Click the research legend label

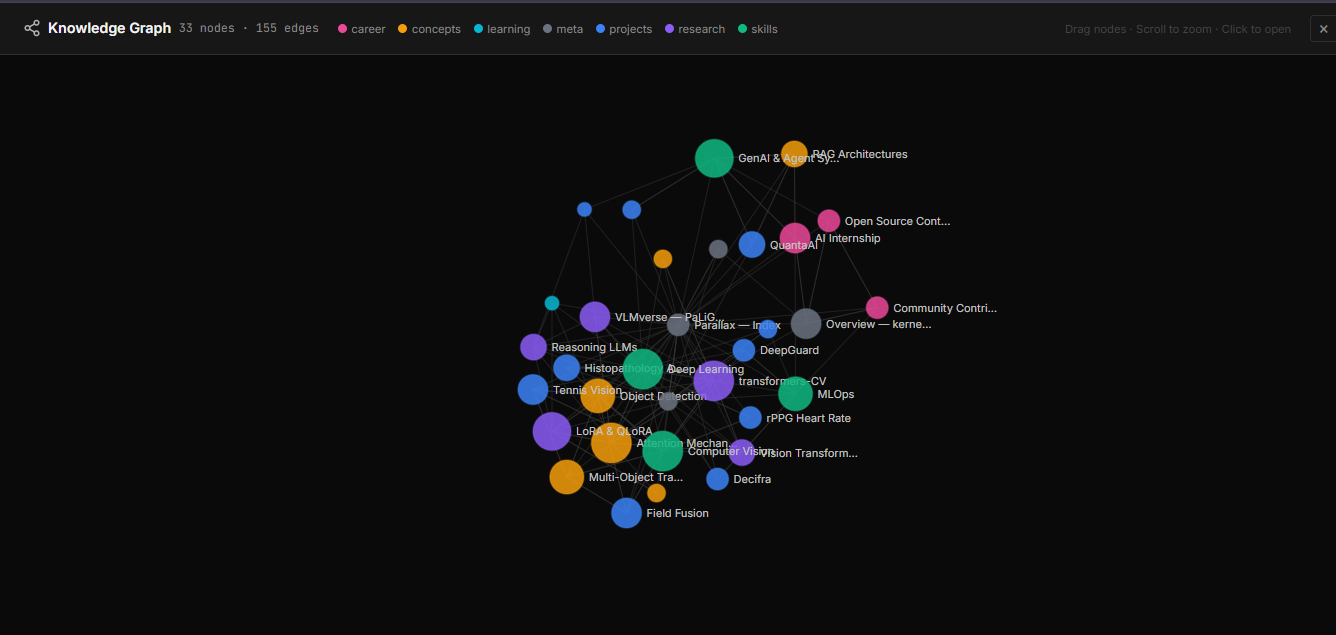point(702,29)
